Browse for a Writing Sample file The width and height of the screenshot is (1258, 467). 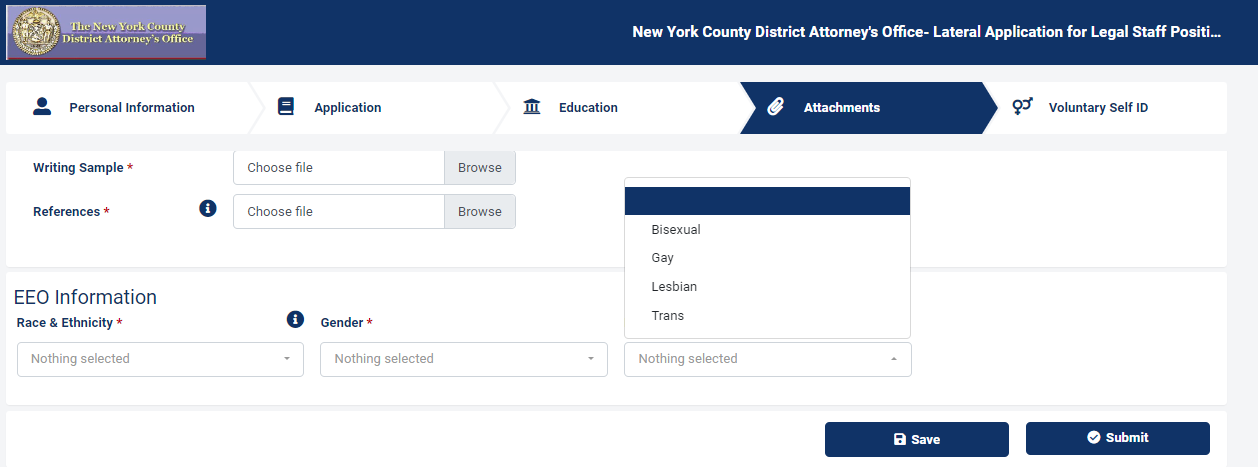click(x=480, y=168)
